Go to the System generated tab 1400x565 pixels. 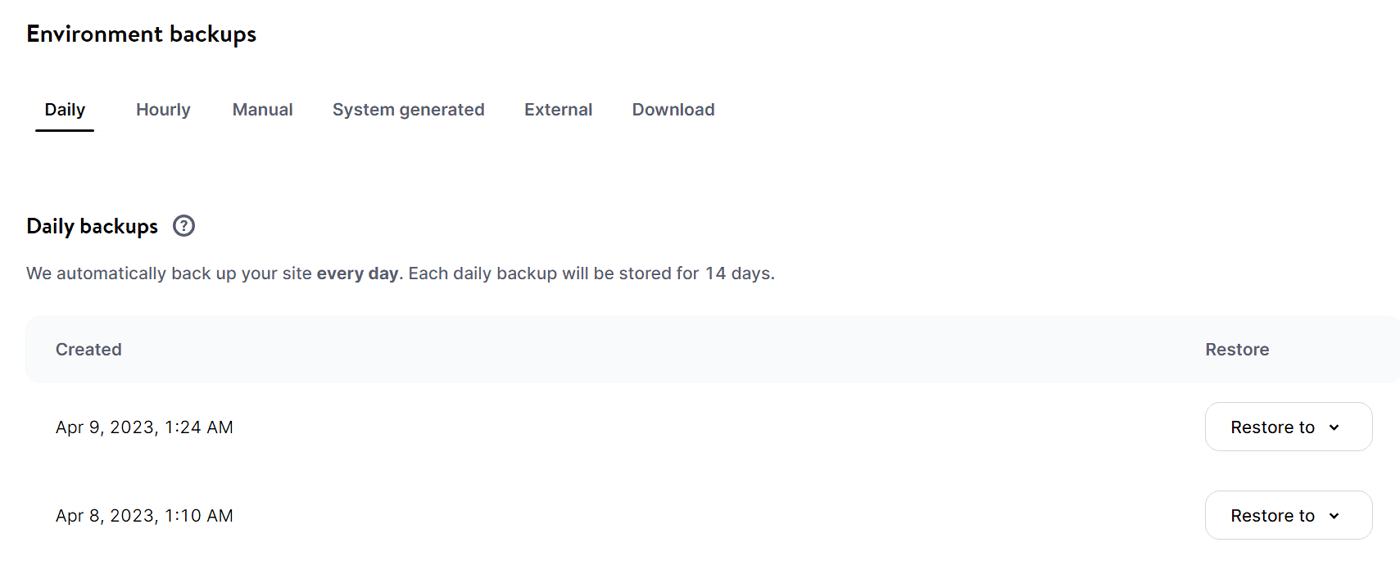tap(408, 110)
